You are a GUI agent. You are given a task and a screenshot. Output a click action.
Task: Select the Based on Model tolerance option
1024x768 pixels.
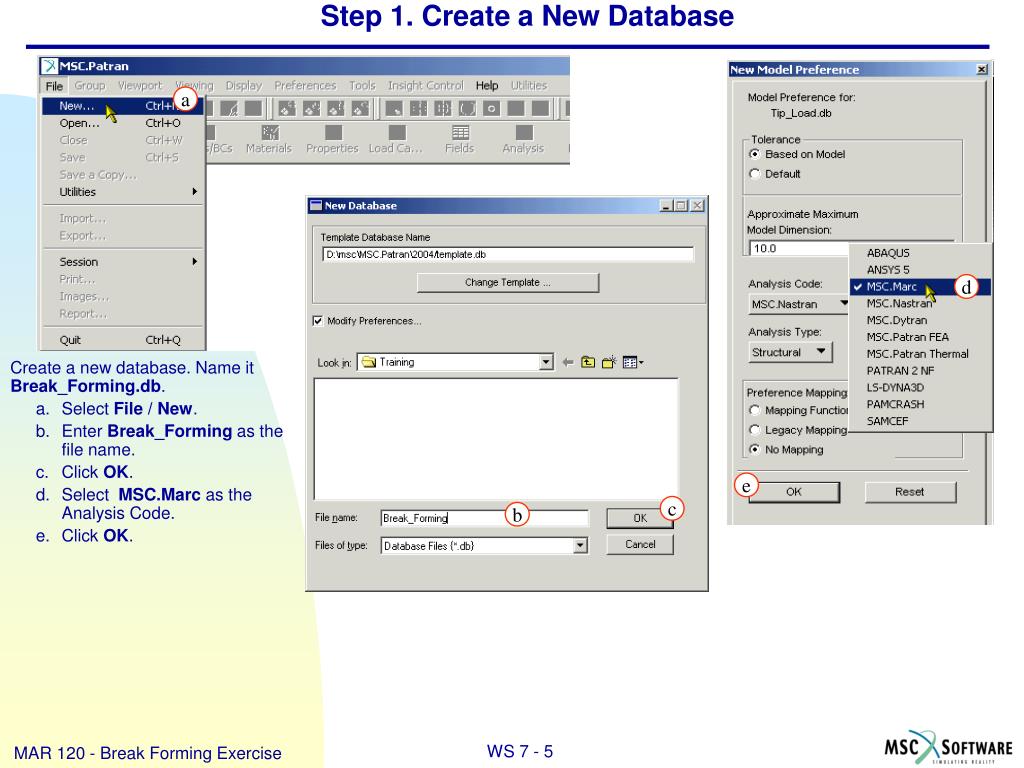[x=755, y=154]
